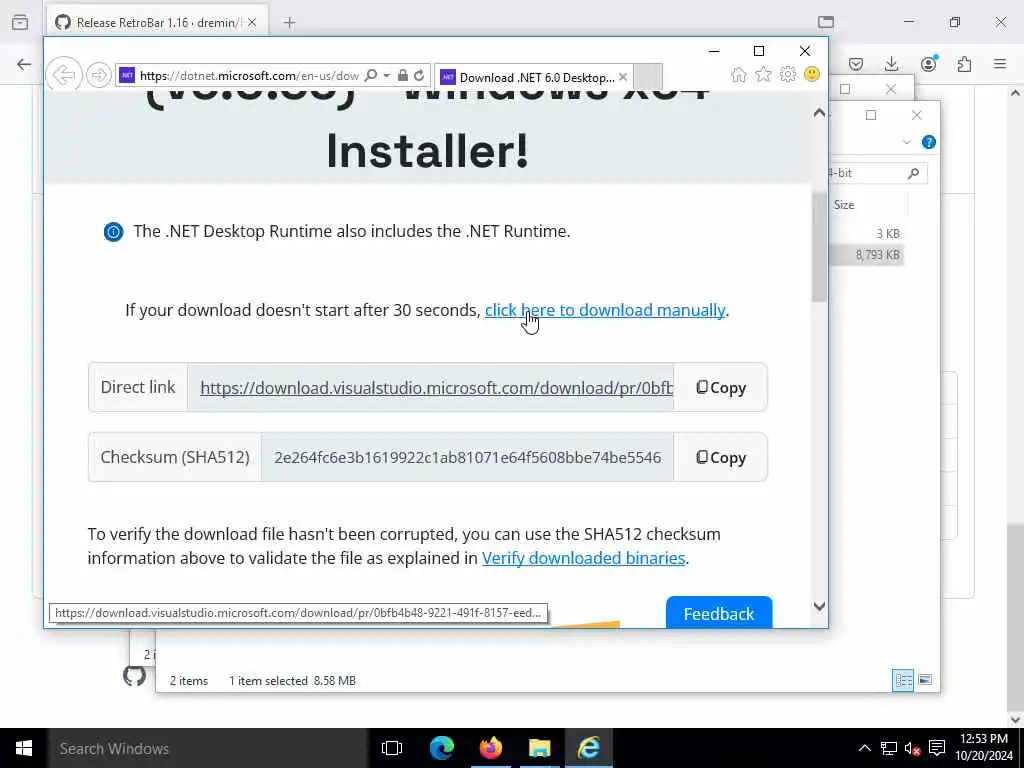Click 'click here to download manually' link
The height and width of the screenshot is (768, 1024).
pyautogui.click(x=605, y=310)
